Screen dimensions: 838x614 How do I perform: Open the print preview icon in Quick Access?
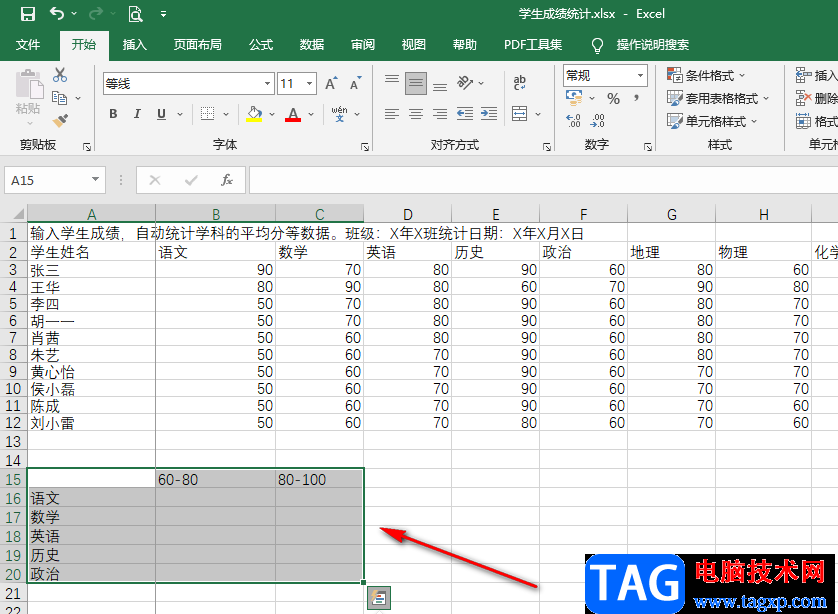click(135, 14)
